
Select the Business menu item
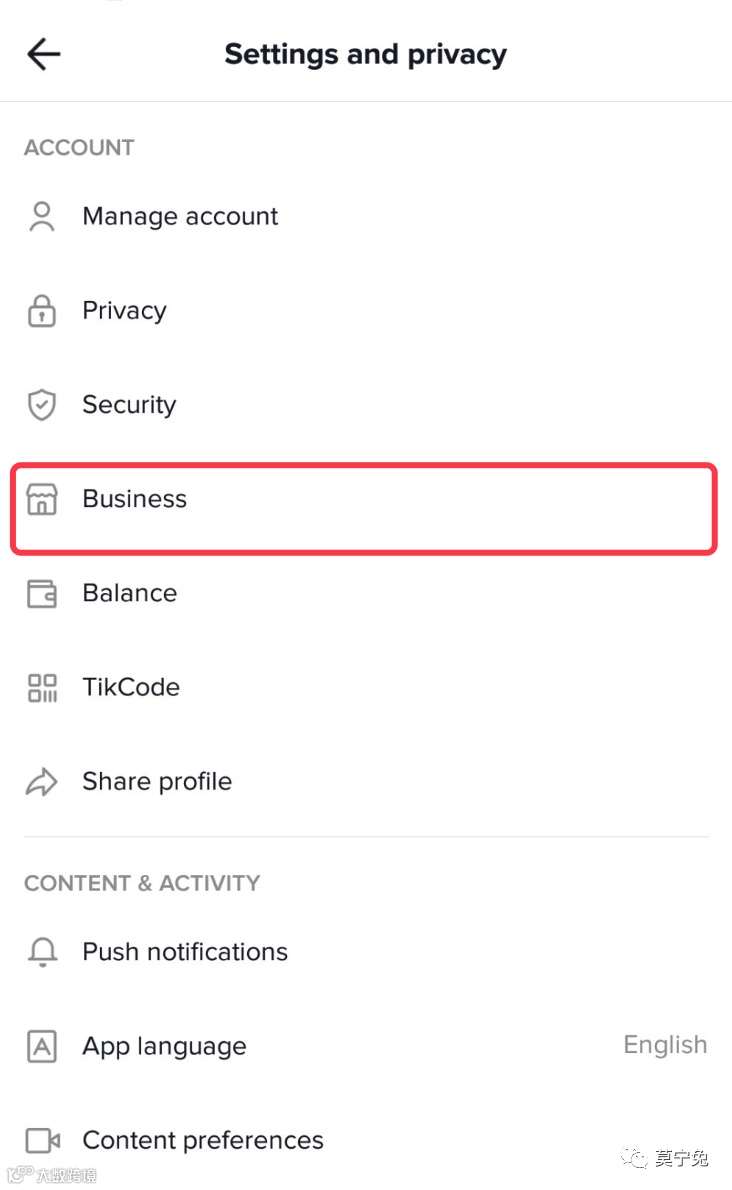tap(134, 499)
